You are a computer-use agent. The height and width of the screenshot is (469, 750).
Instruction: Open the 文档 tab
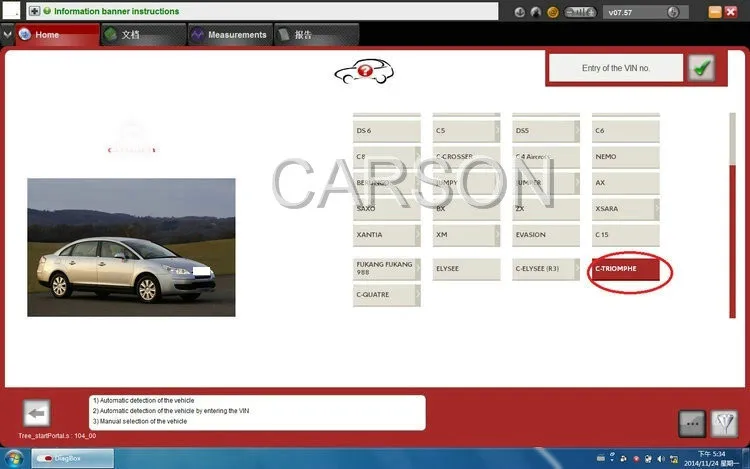pos(143,34)
